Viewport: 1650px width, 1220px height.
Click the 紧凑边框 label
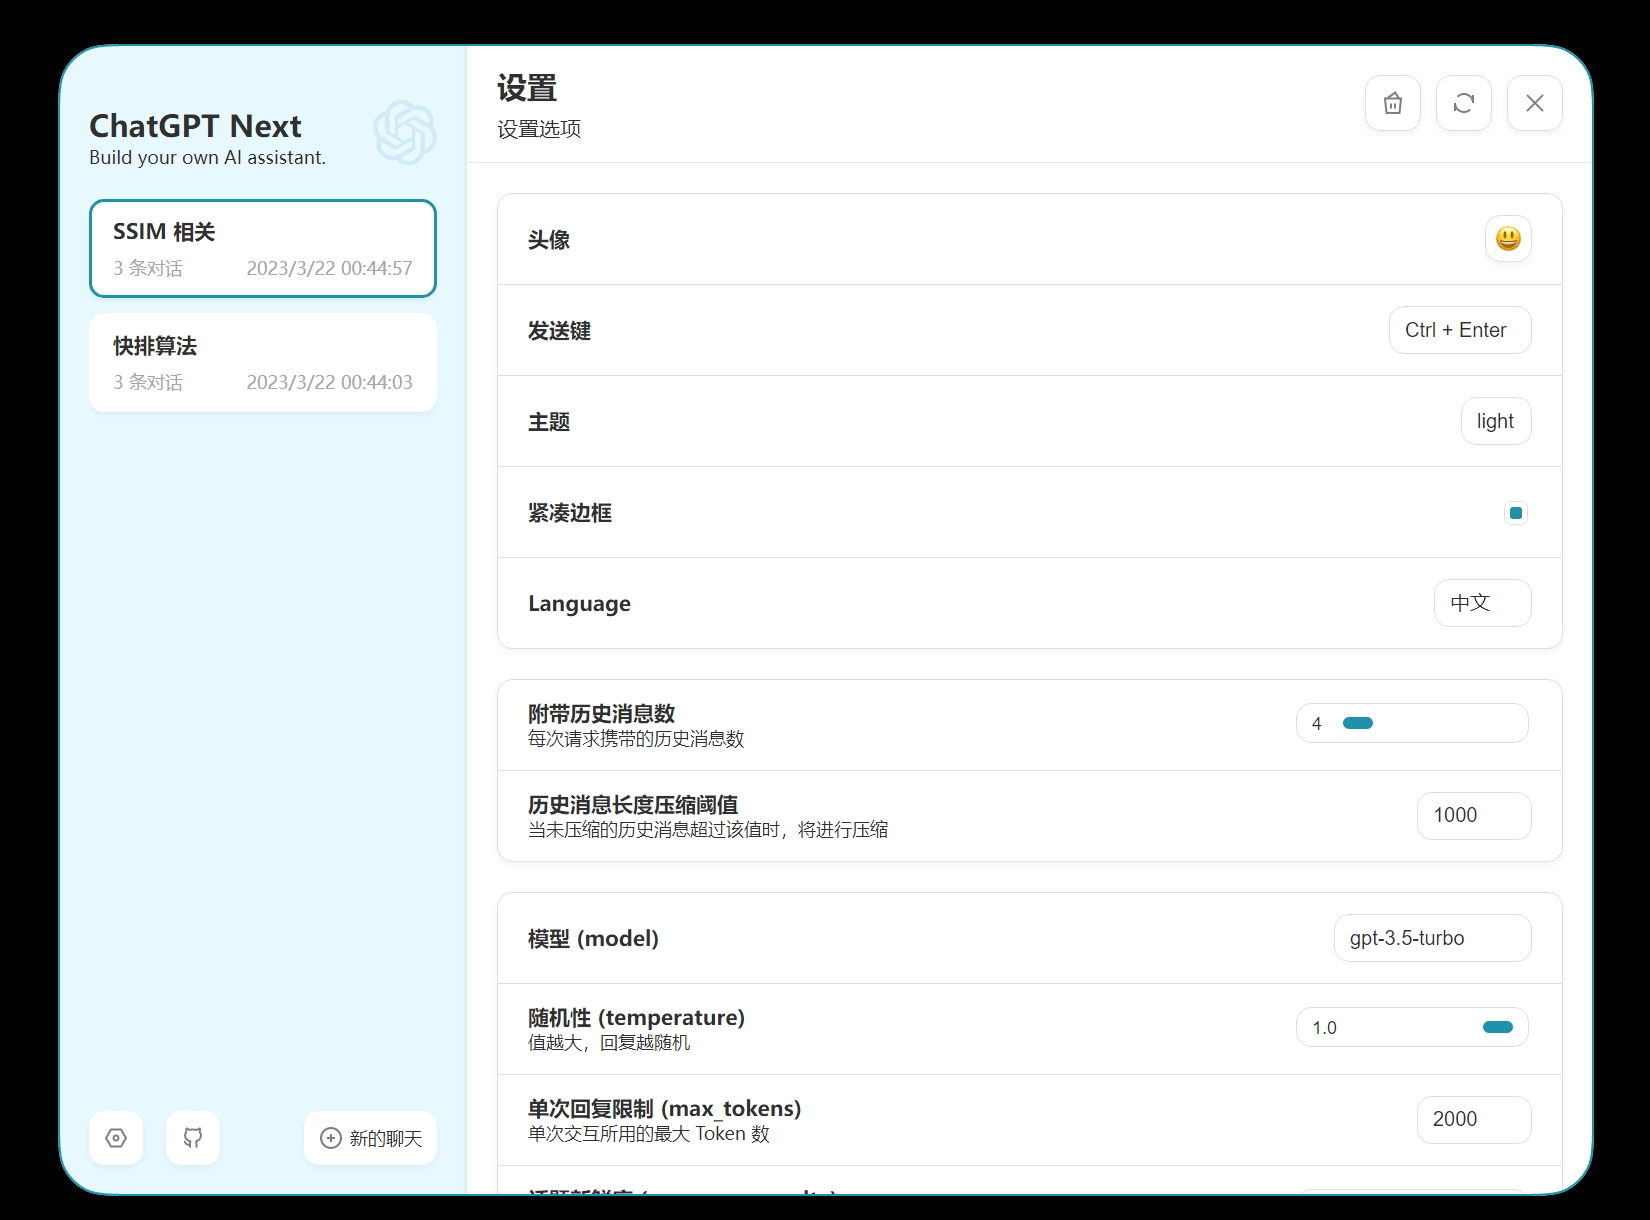pos(570,513)
